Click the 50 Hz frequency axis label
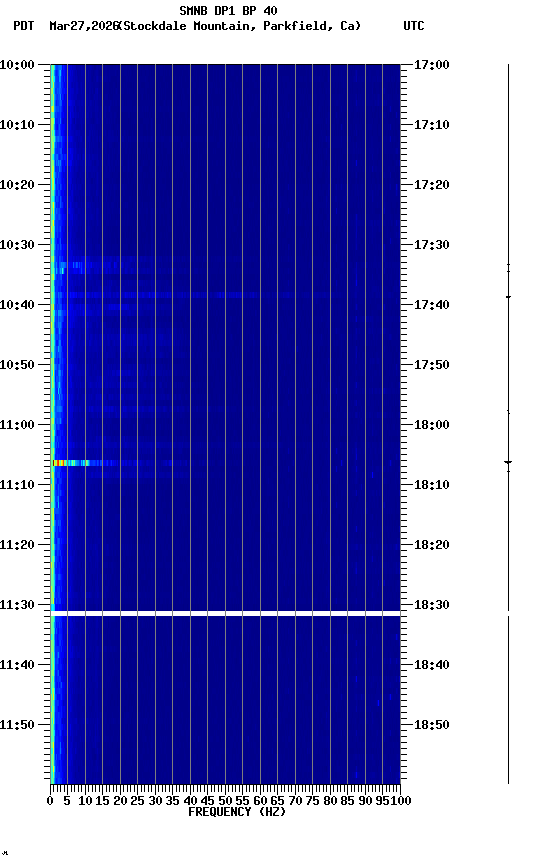This screenshot has height=864, width=552. (225, 801)
